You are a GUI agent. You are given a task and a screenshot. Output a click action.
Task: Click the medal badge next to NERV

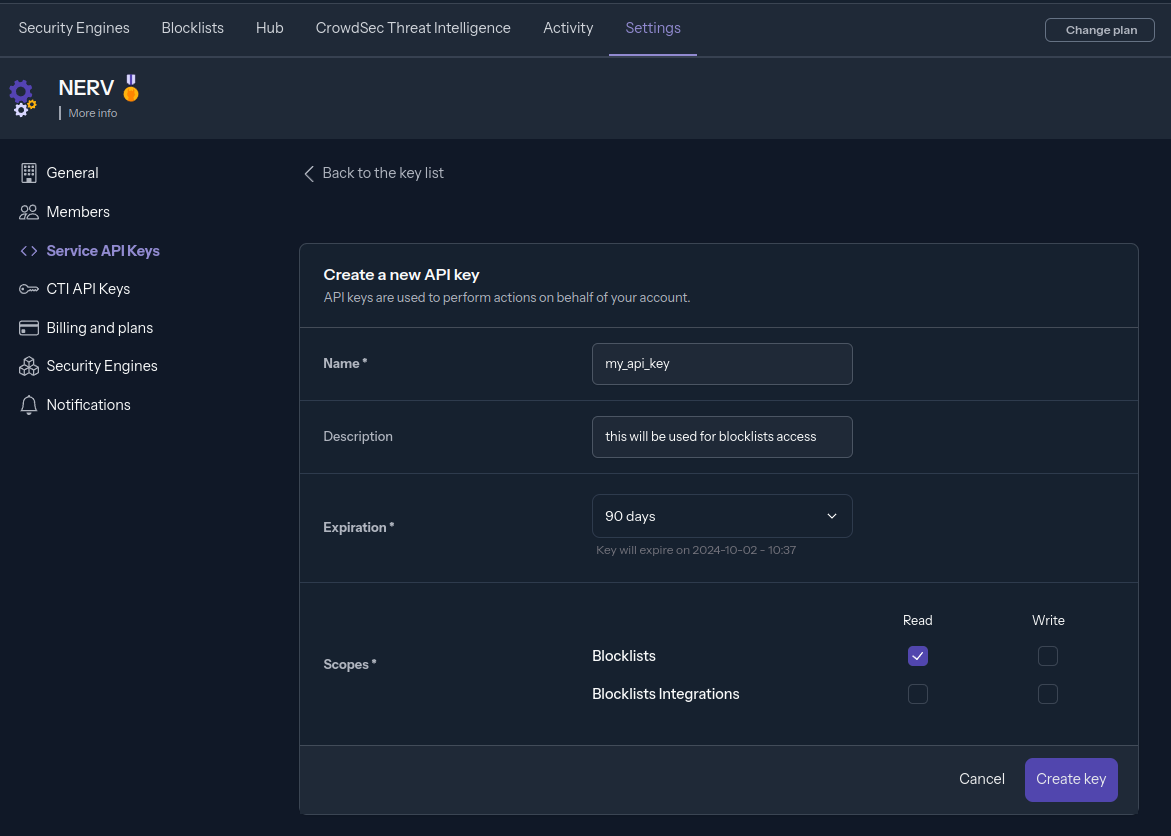[130, 88]
